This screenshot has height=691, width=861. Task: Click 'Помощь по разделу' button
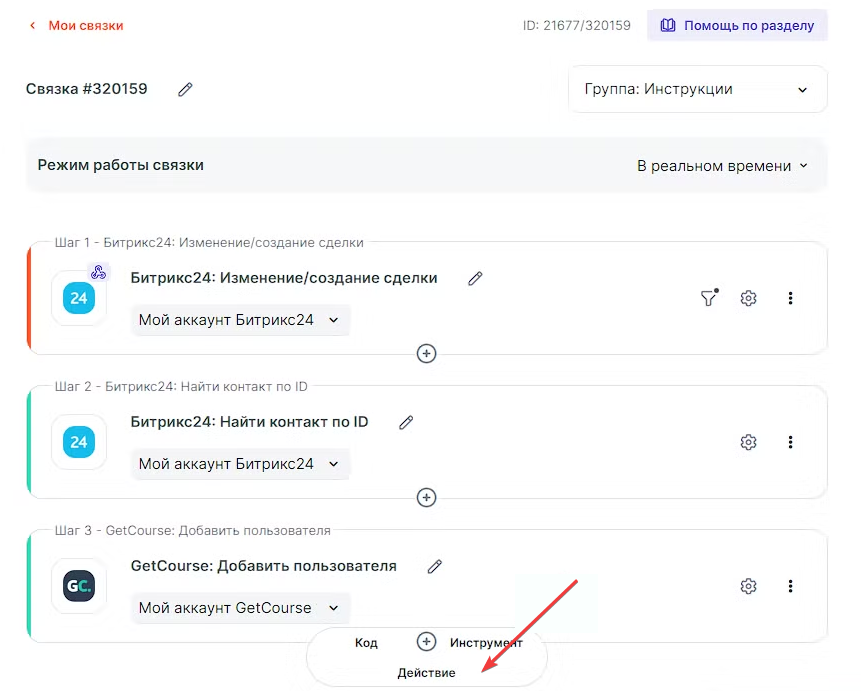click(737, 25)
